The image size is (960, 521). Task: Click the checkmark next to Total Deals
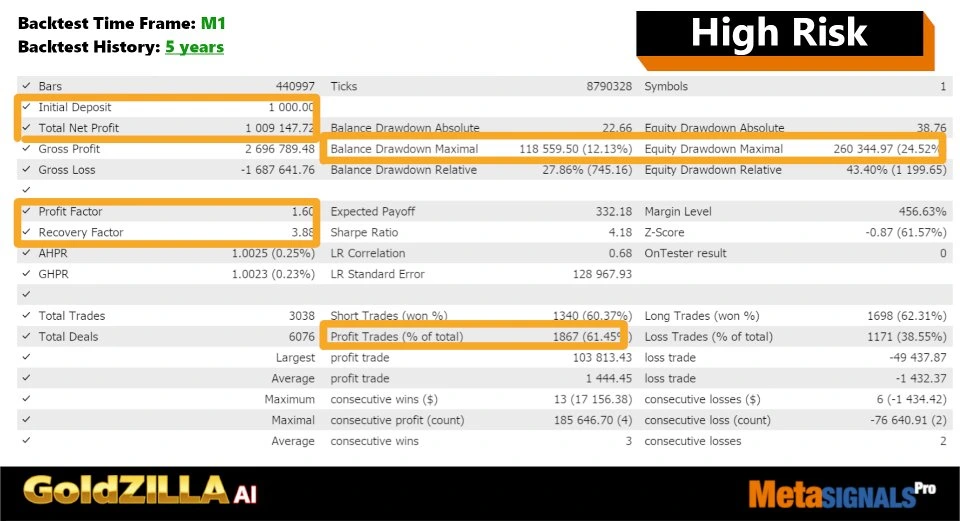(x=26, y=337)
